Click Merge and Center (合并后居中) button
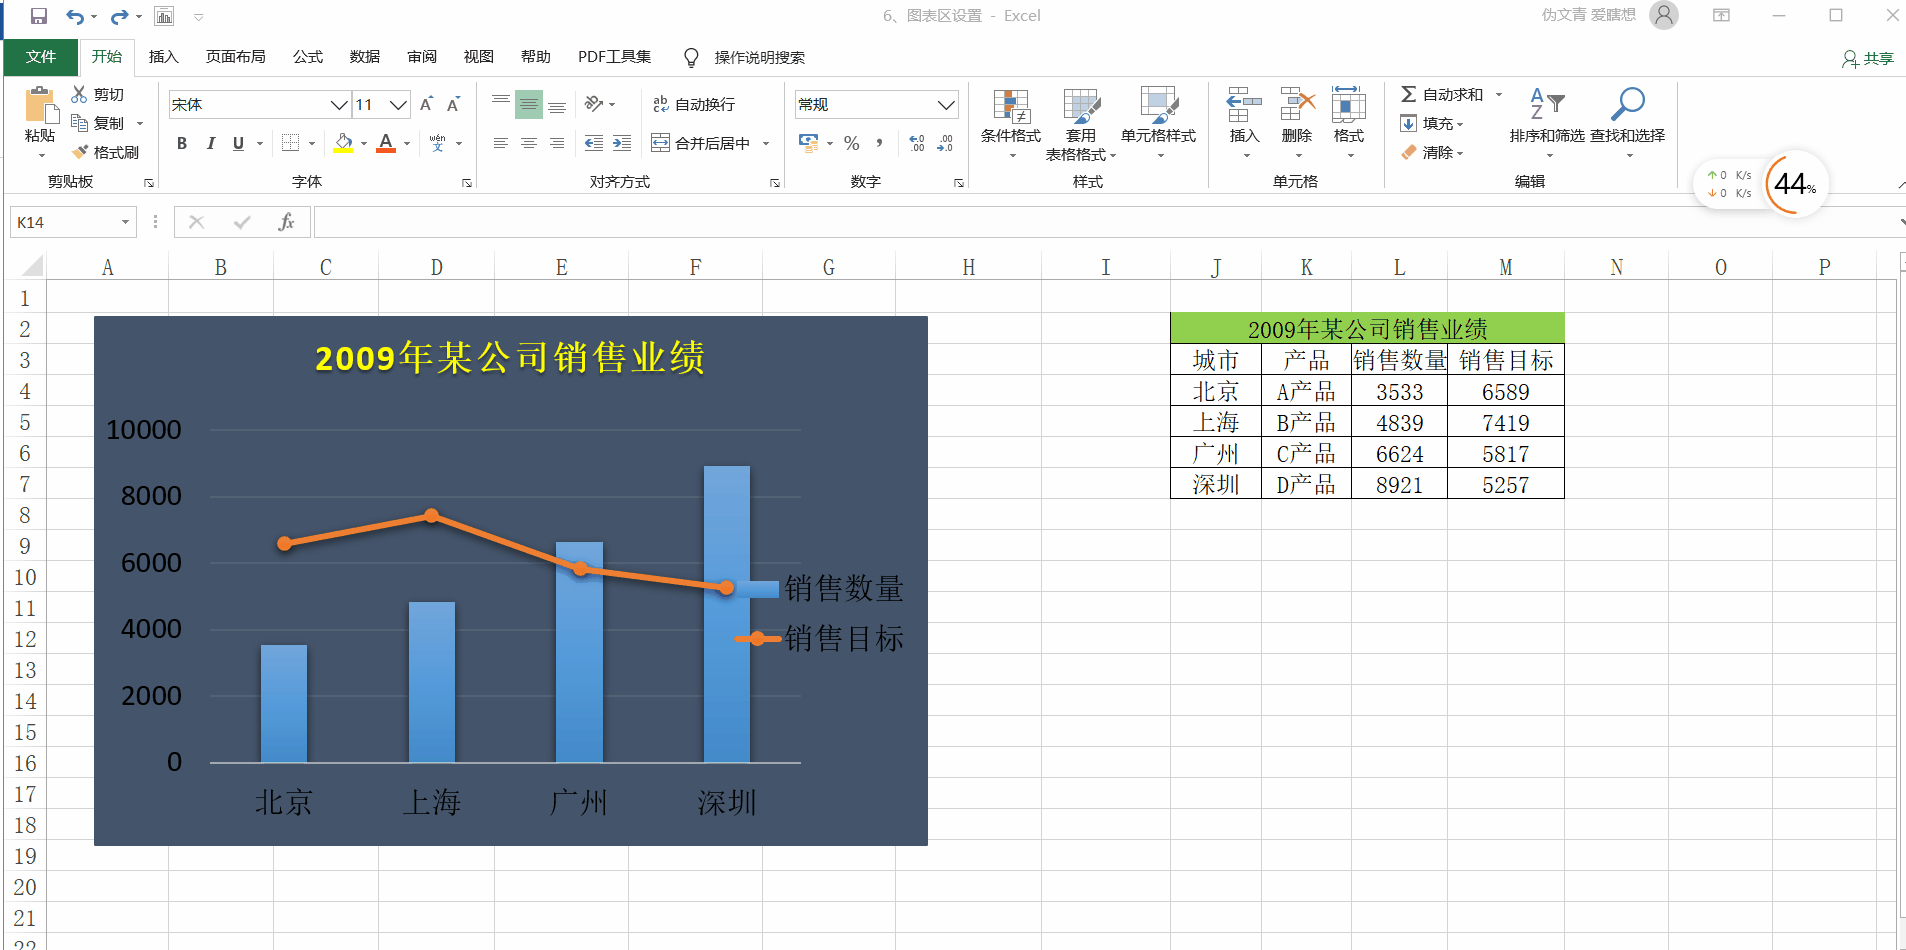The width and height of the screenshot is (1906, 950). pyautogui.click(x=701, y=143)
